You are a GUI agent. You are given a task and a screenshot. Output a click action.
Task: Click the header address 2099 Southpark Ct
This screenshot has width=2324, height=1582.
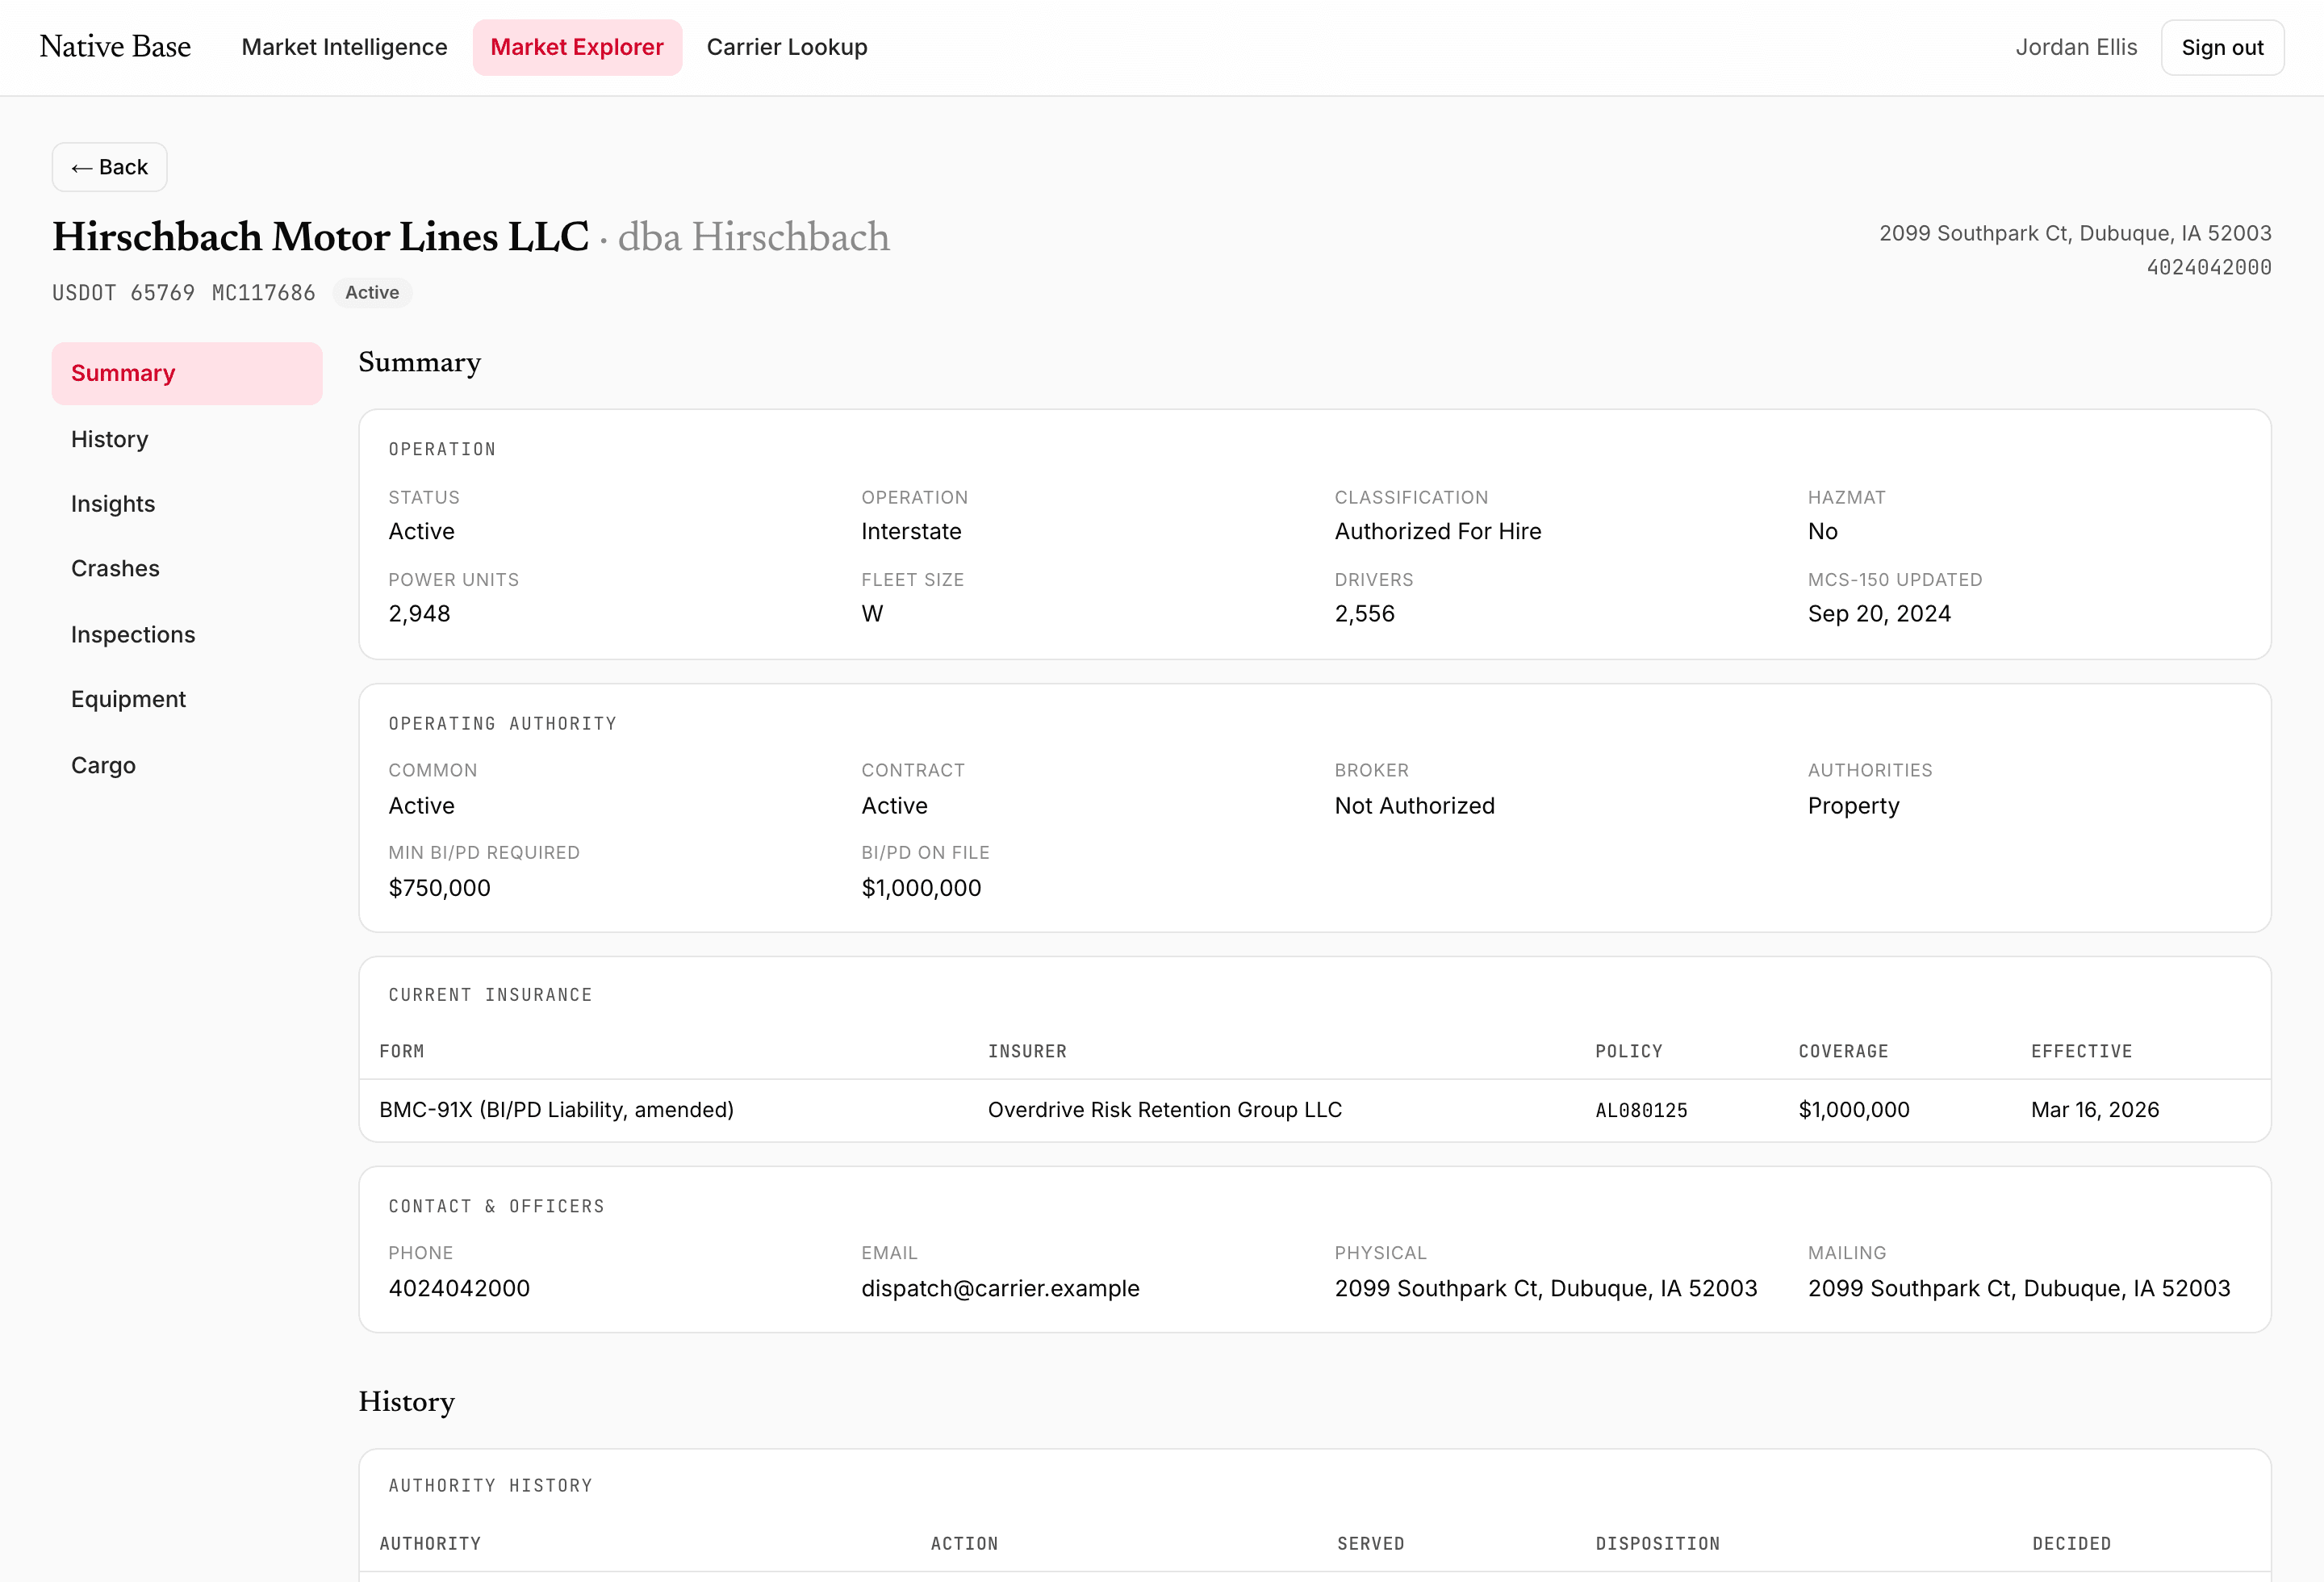coord(2075,233)
